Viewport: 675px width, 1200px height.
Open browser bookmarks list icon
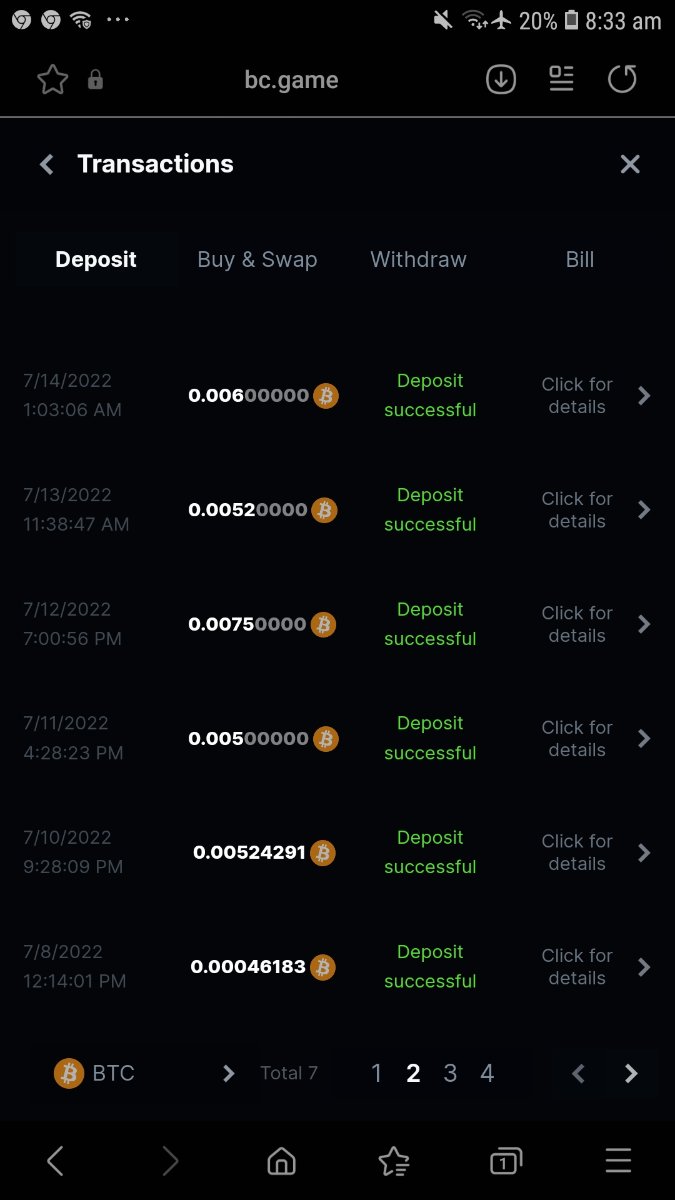394,1161
